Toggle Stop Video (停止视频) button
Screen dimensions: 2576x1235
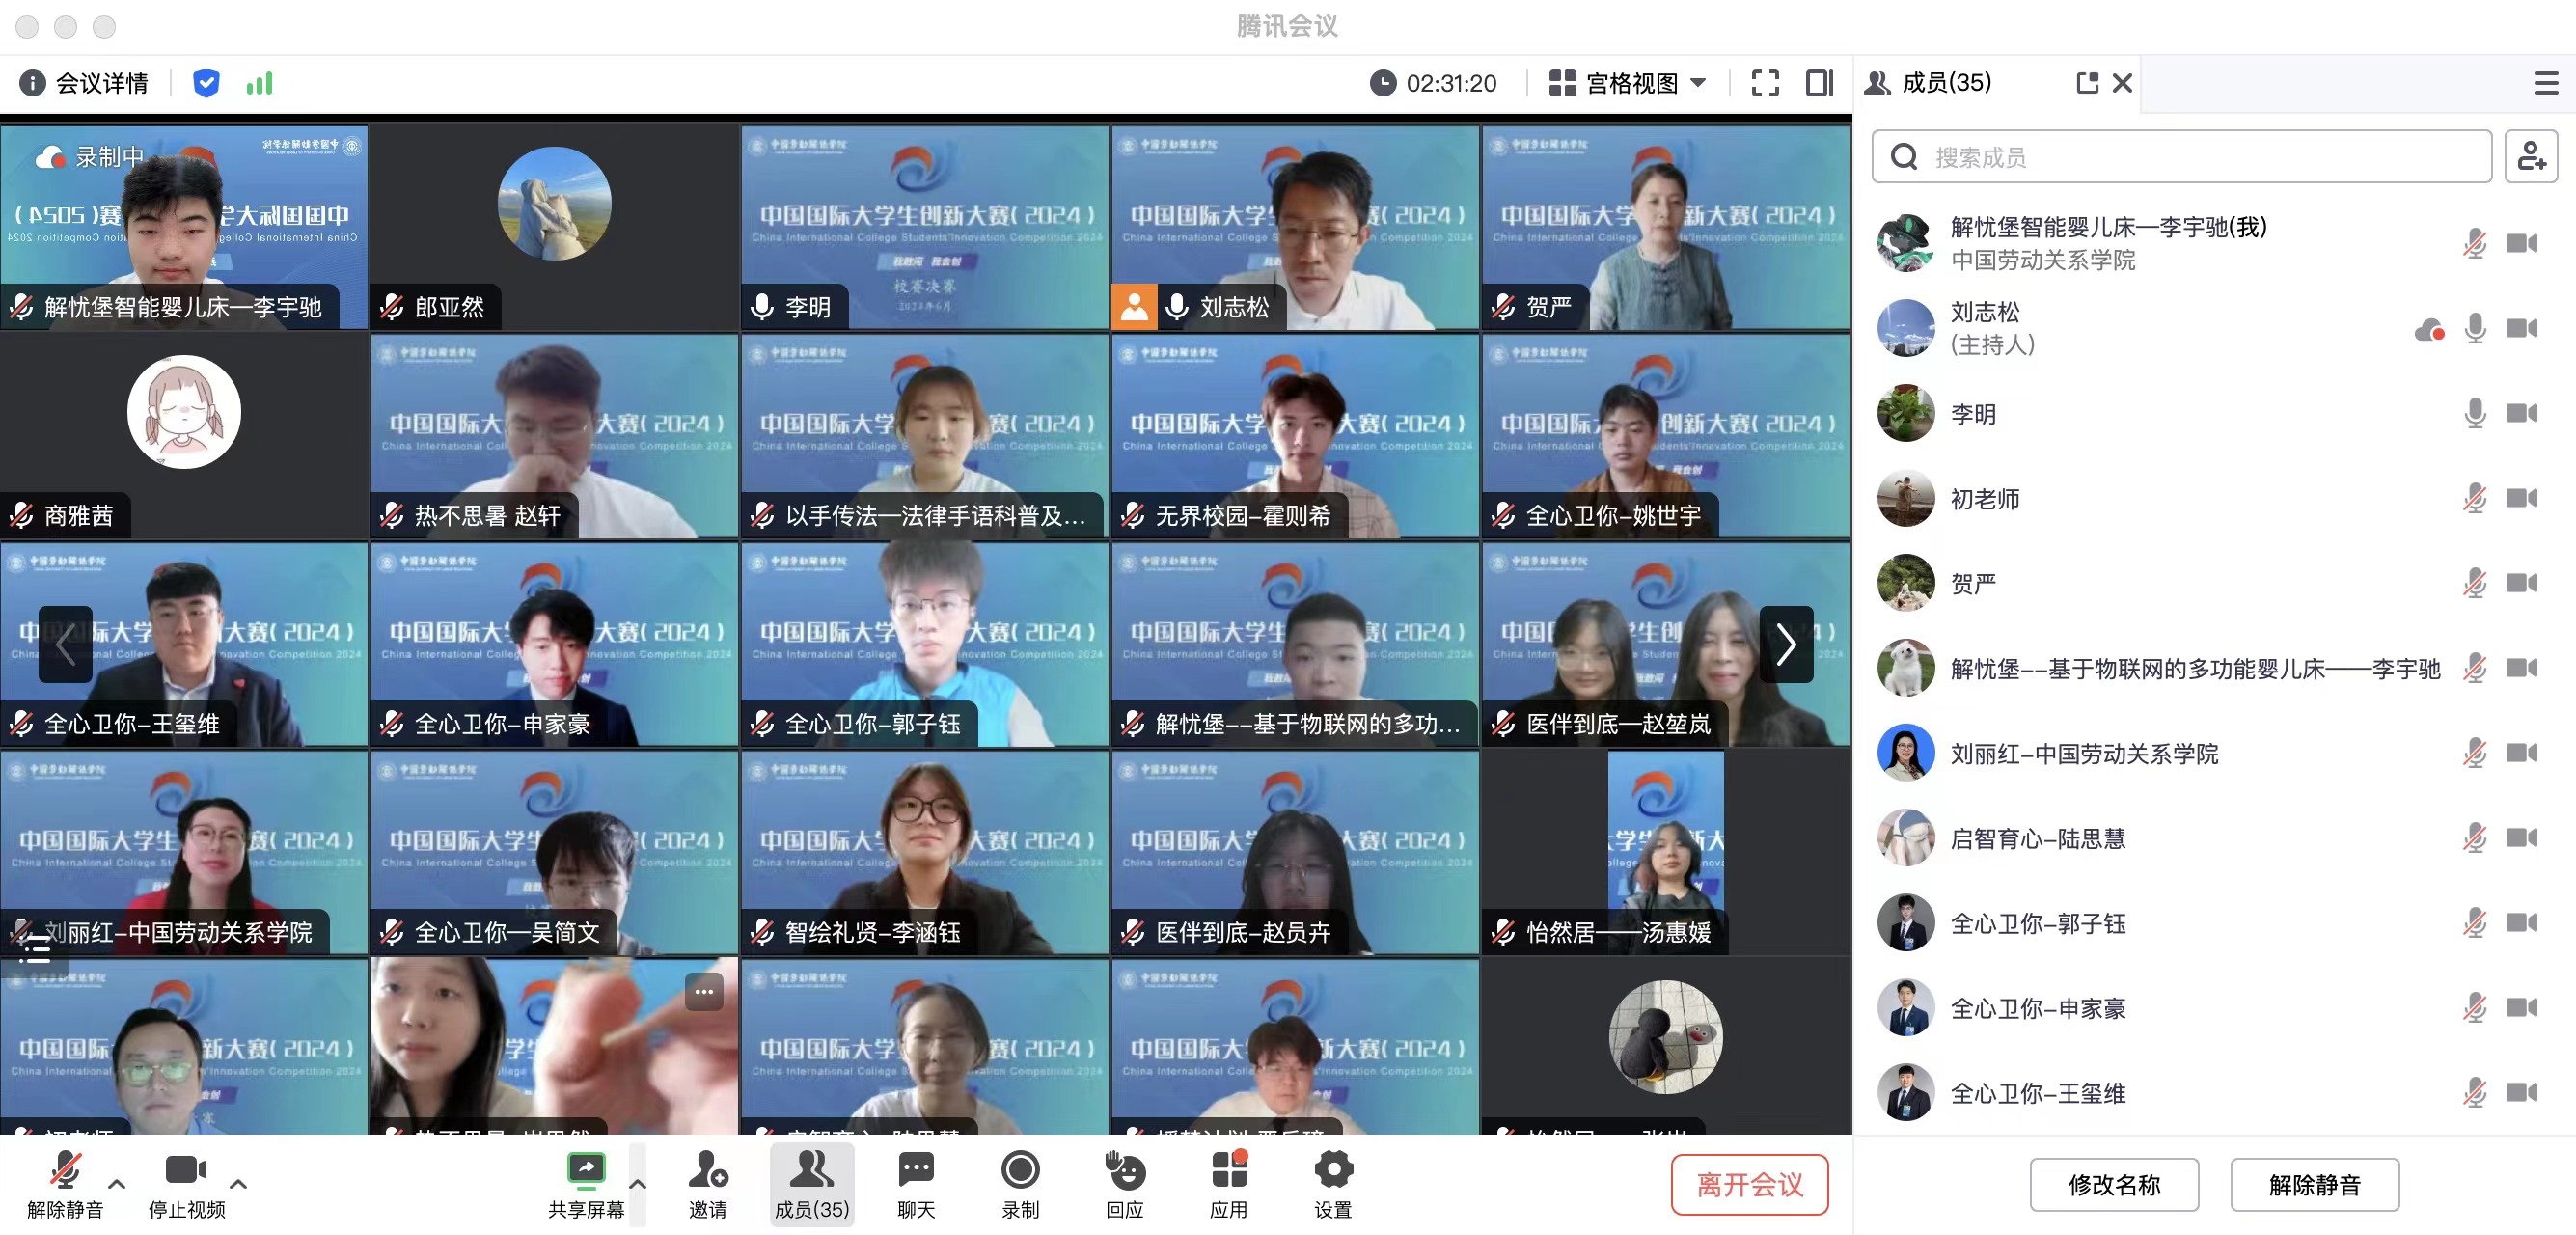(x=186, y=1172)
